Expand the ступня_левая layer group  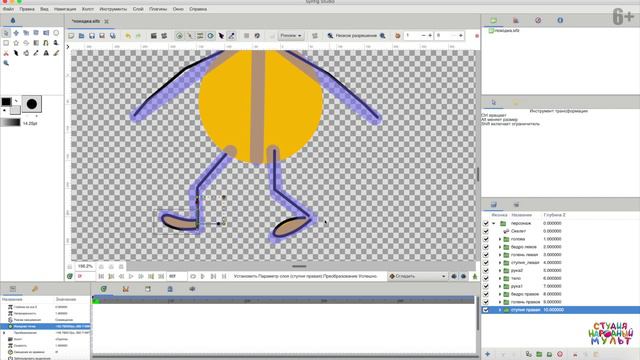[x=500, y=262]
